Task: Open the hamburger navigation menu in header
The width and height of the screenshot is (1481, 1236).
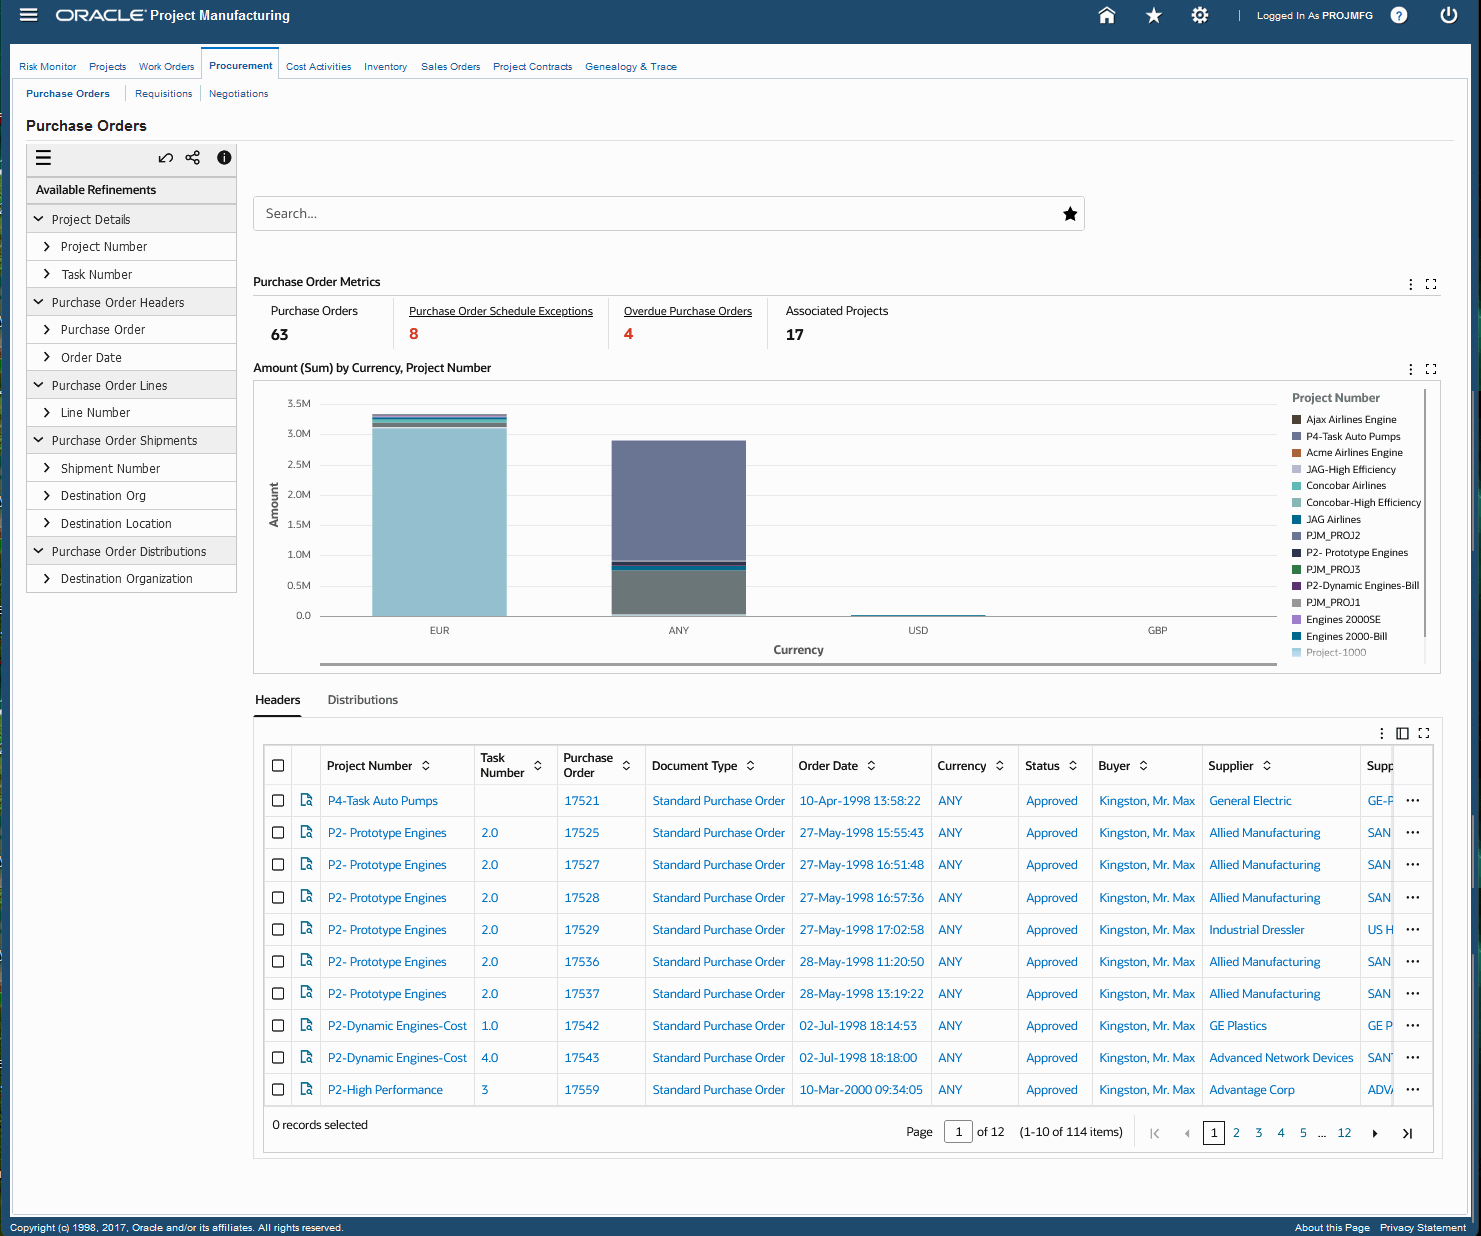Action: point(29,15)
